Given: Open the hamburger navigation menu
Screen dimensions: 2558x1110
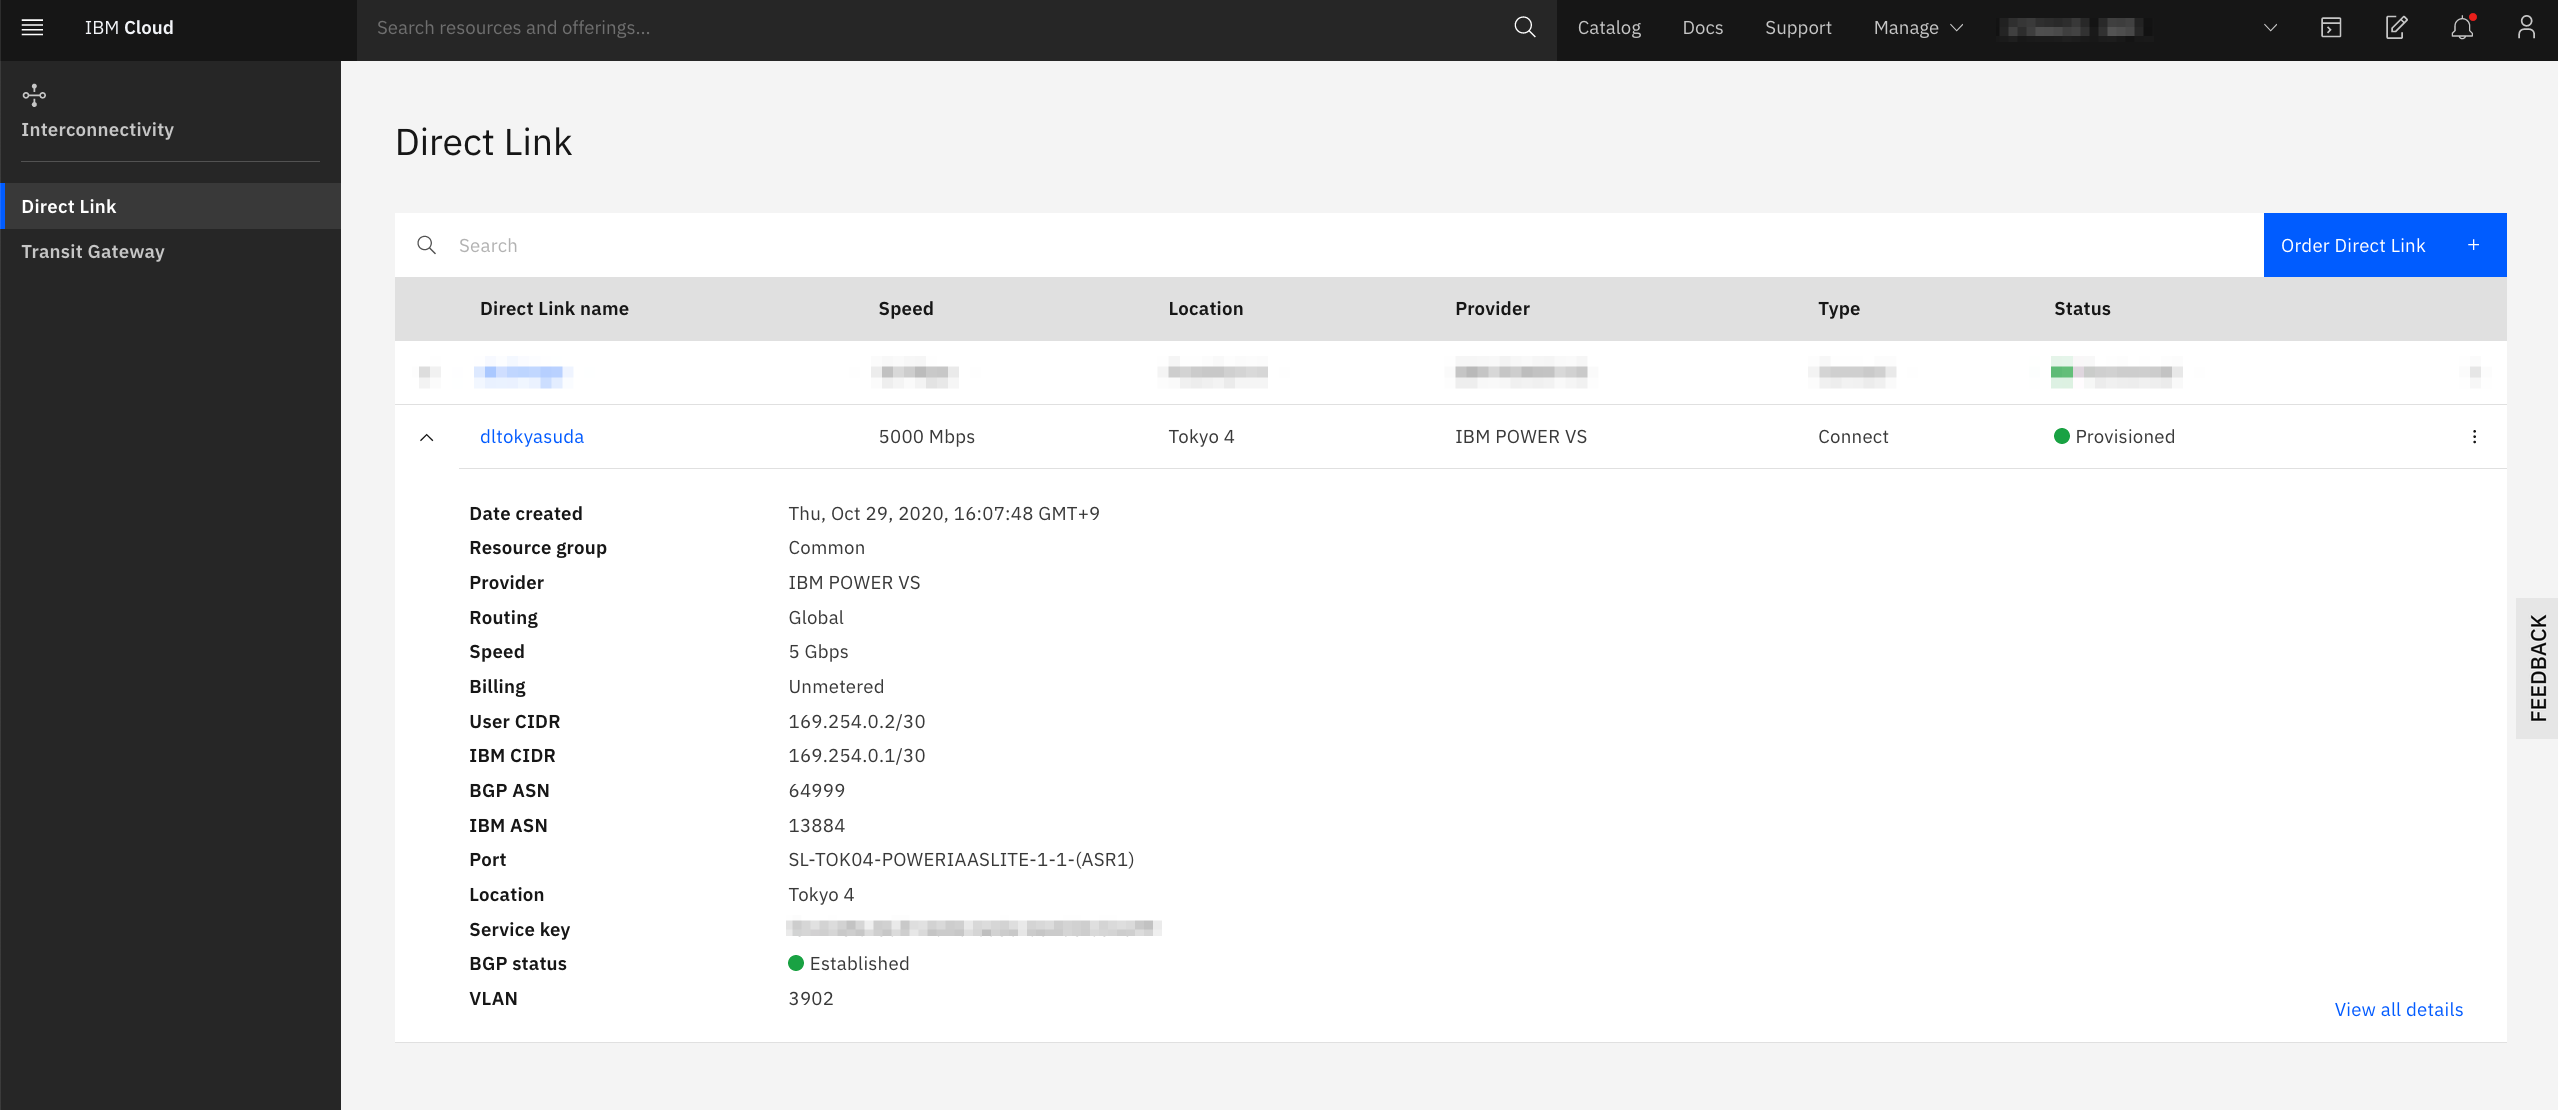Looking at the screenshot, I should pos(32,27).
